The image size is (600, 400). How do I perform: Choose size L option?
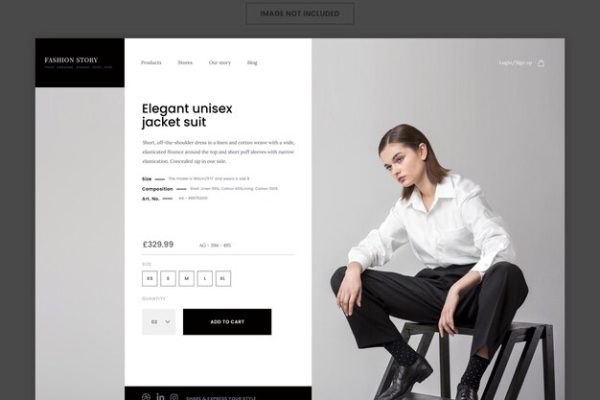(205, 279)
